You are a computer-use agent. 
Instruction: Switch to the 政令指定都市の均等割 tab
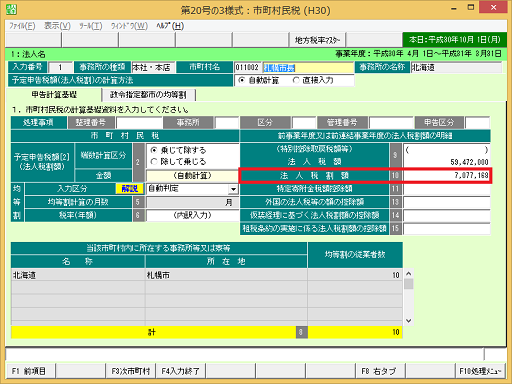point(148,95)
